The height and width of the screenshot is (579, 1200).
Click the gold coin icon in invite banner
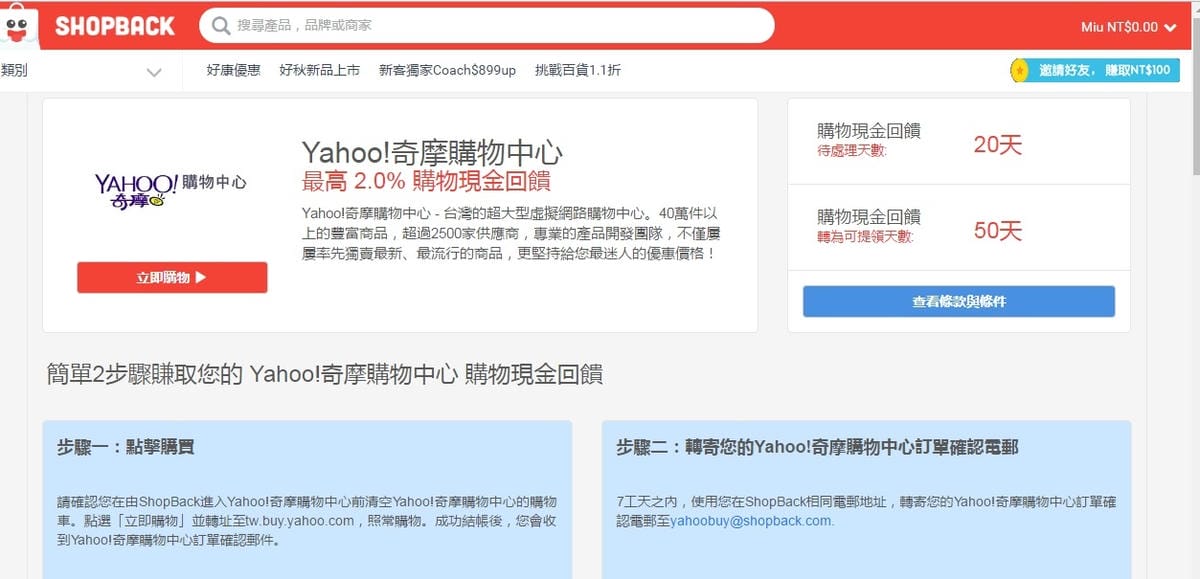pos(1020,70)
